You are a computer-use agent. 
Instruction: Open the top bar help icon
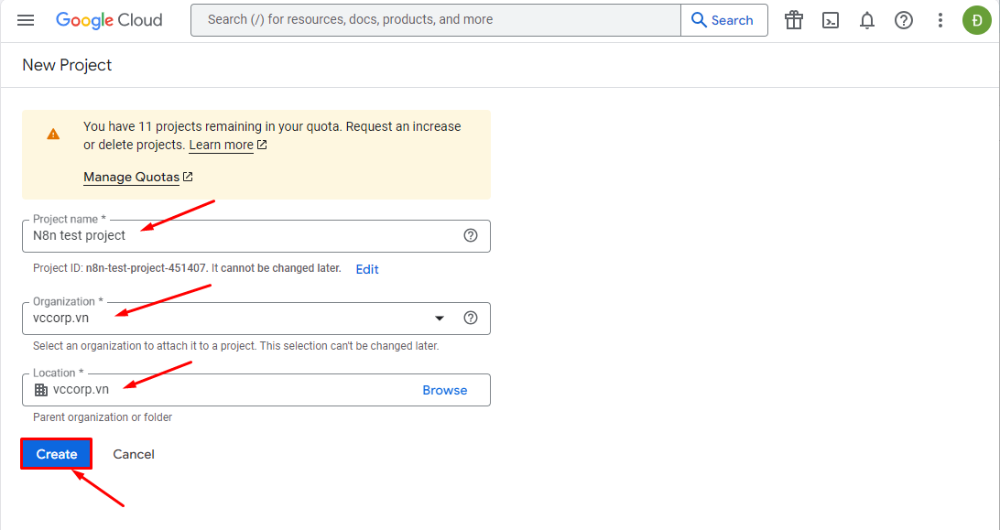point(904,20)
